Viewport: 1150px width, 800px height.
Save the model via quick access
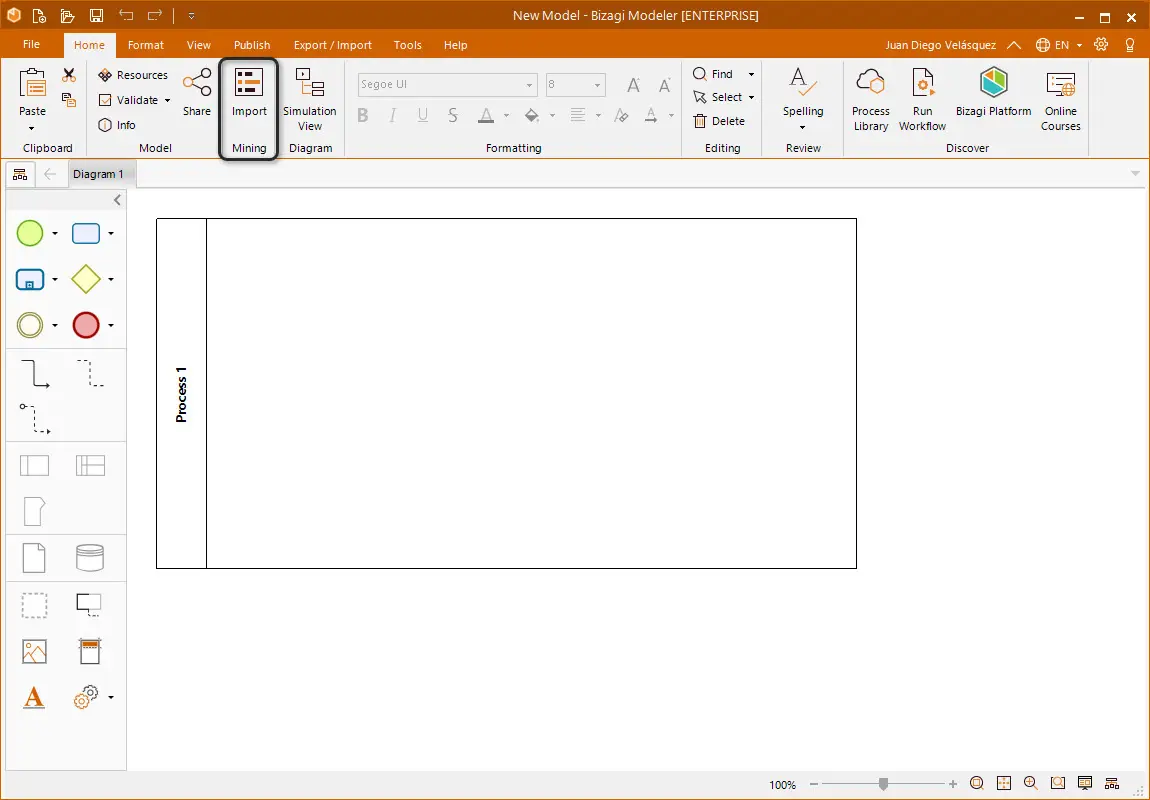pyautogui.click(x=96, y=15)
